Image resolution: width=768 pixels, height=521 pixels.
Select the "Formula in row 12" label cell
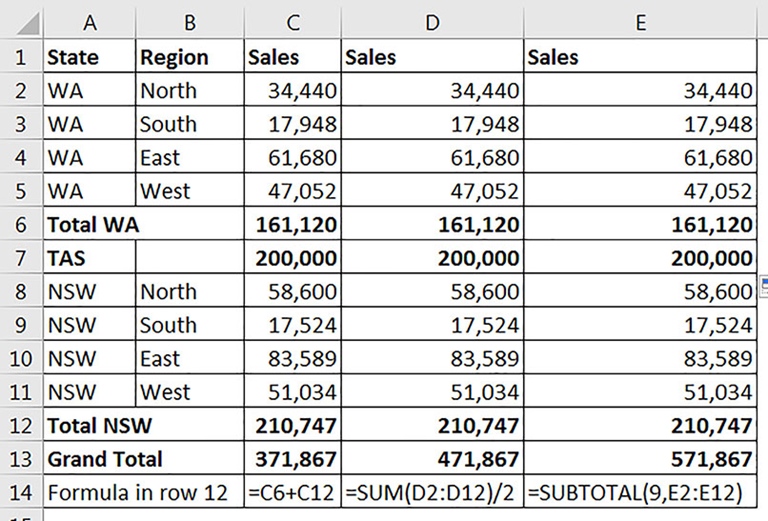pyautogui.click(x=144, y=492)
